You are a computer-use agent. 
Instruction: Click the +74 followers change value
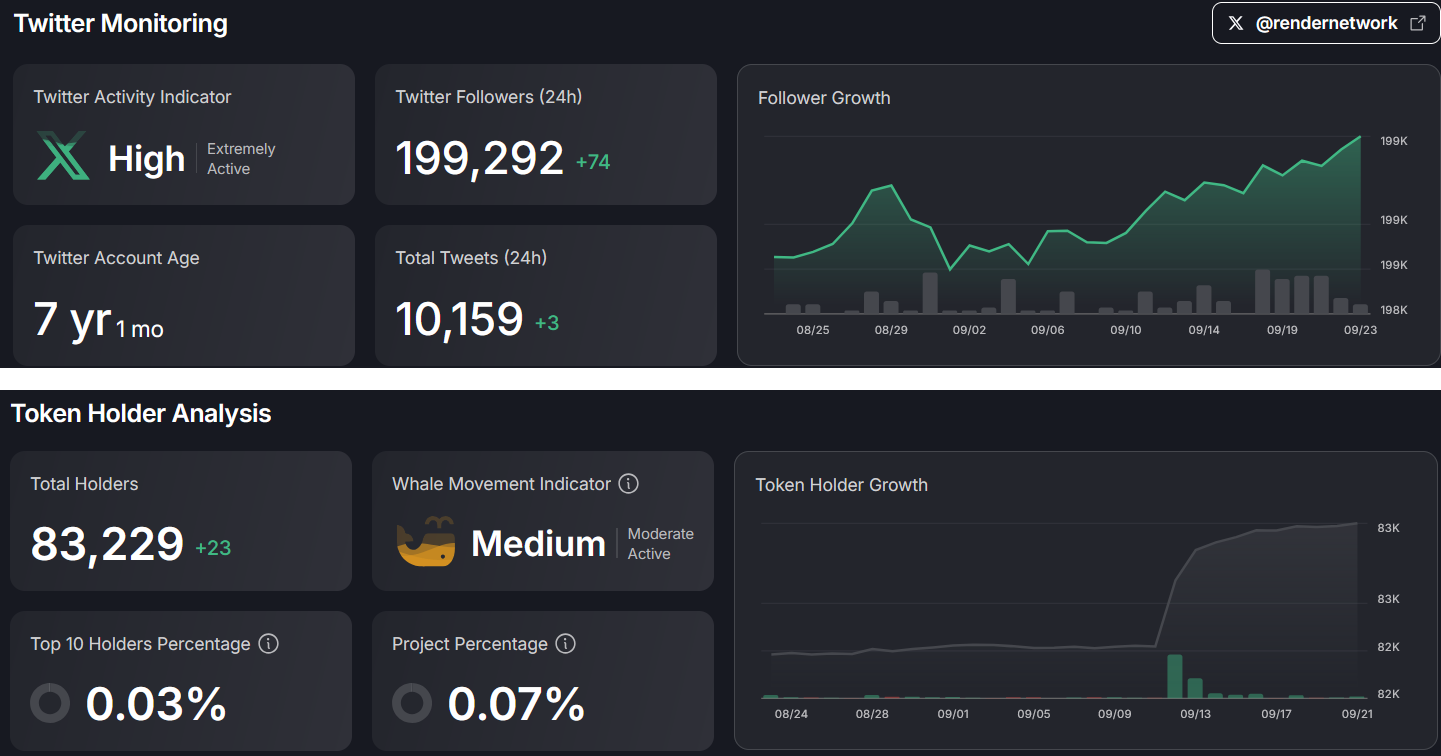[593, 162]
